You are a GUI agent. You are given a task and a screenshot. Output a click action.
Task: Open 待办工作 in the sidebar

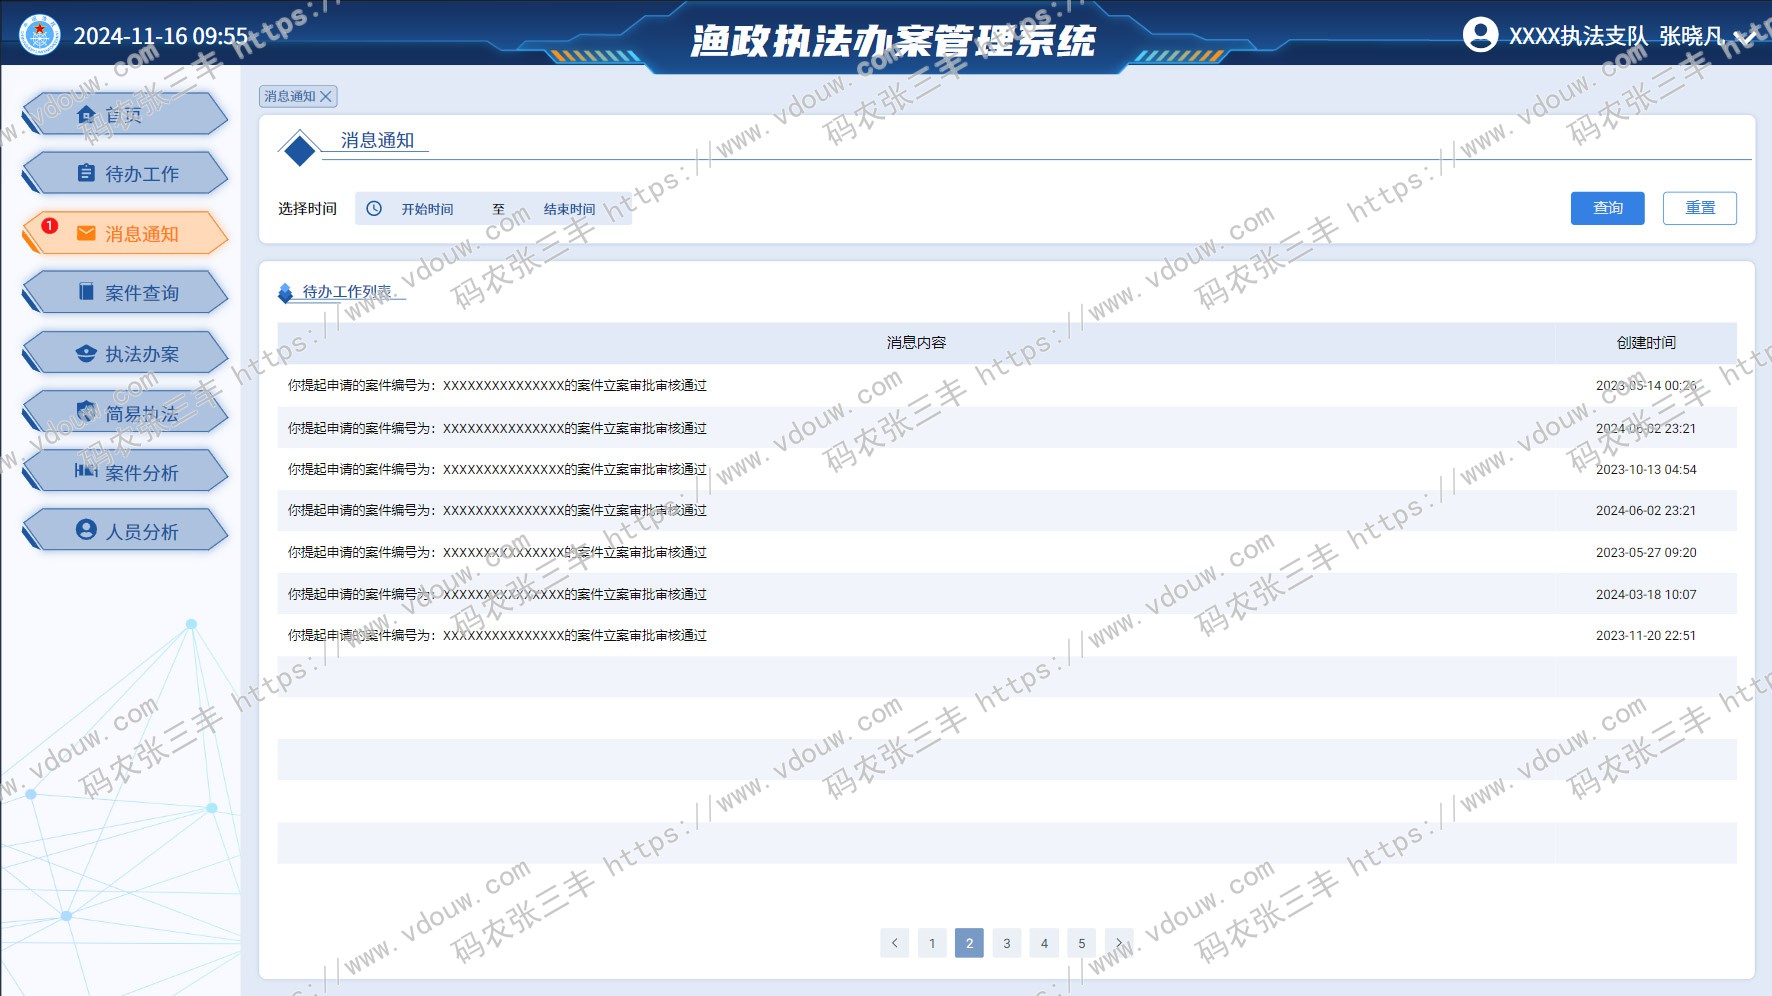[x=125, y=174]
